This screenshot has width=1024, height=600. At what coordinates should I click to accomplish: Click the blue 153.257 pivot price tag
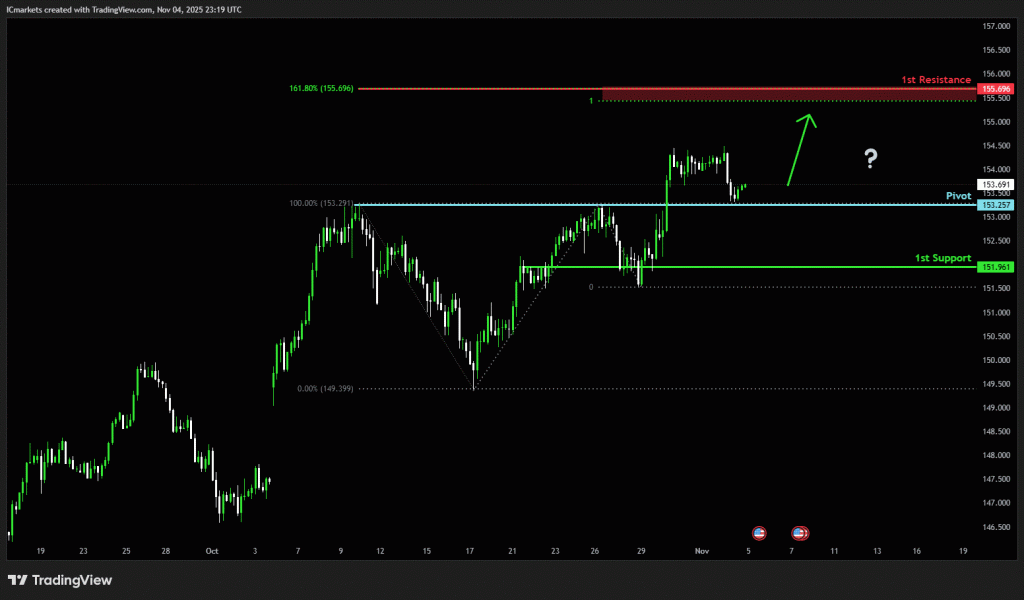[997, 205]
